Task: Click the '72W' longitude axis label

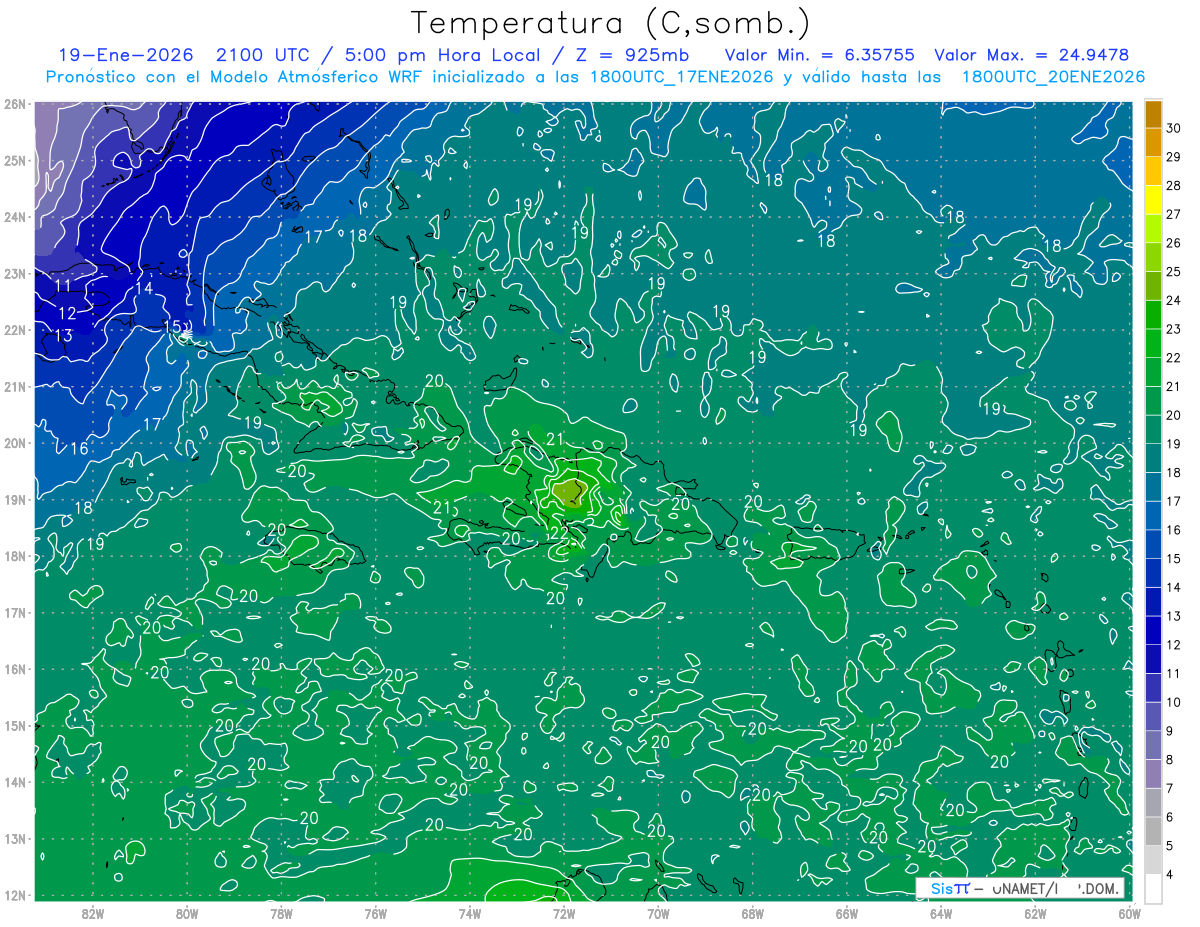Action: pos(564,913)
